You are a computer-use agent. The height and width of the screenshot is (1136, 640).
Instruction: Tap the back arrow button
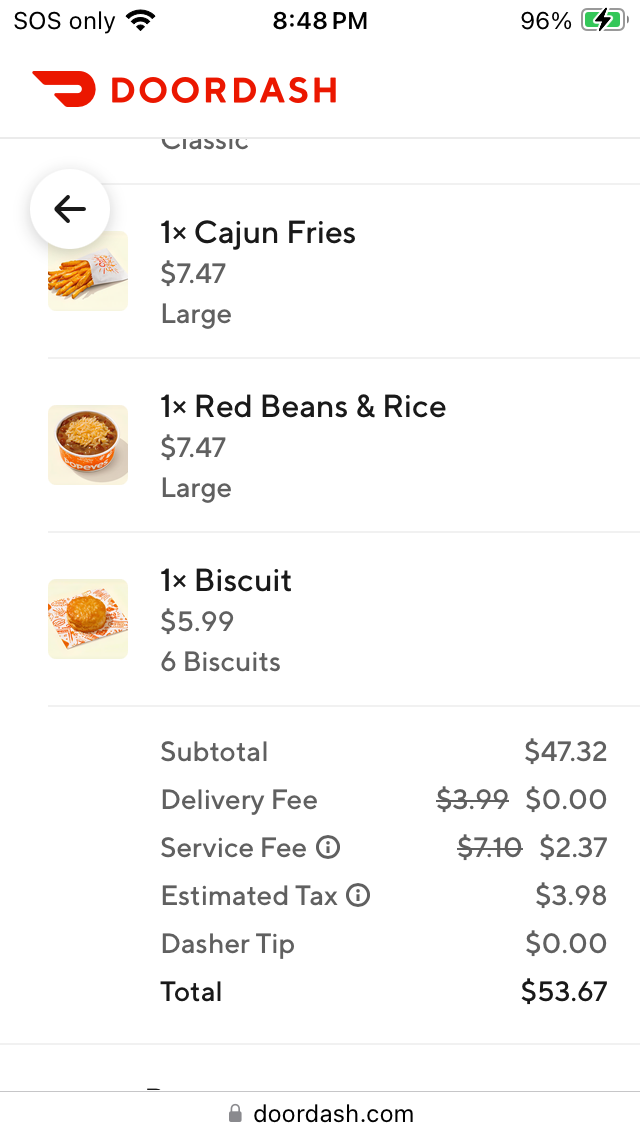pyautogui.click(x=70, y=209)
